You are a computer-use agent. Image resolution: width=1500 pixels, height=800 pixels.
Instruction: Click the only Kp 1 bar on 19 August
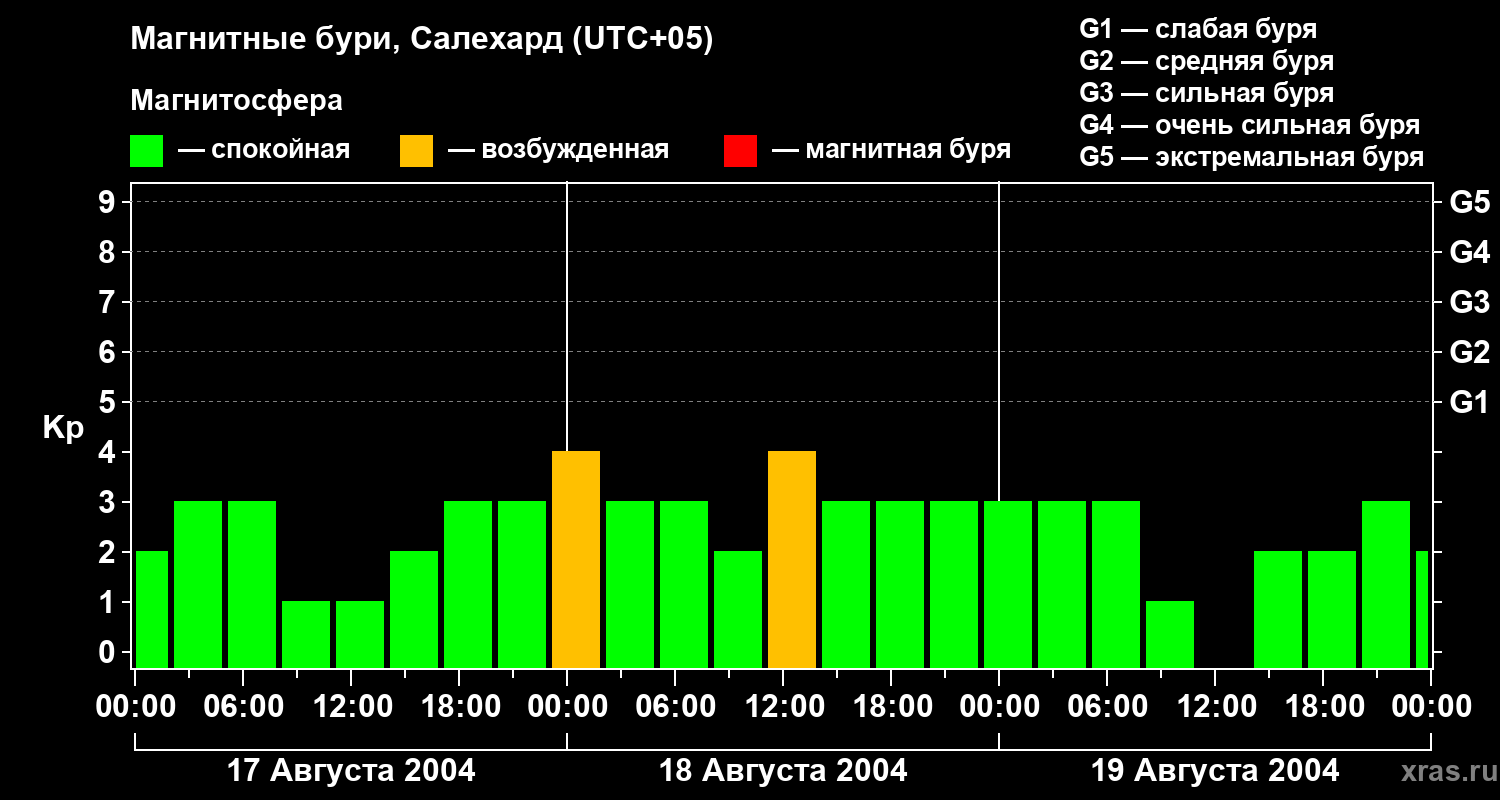[x=1170, y=634]
